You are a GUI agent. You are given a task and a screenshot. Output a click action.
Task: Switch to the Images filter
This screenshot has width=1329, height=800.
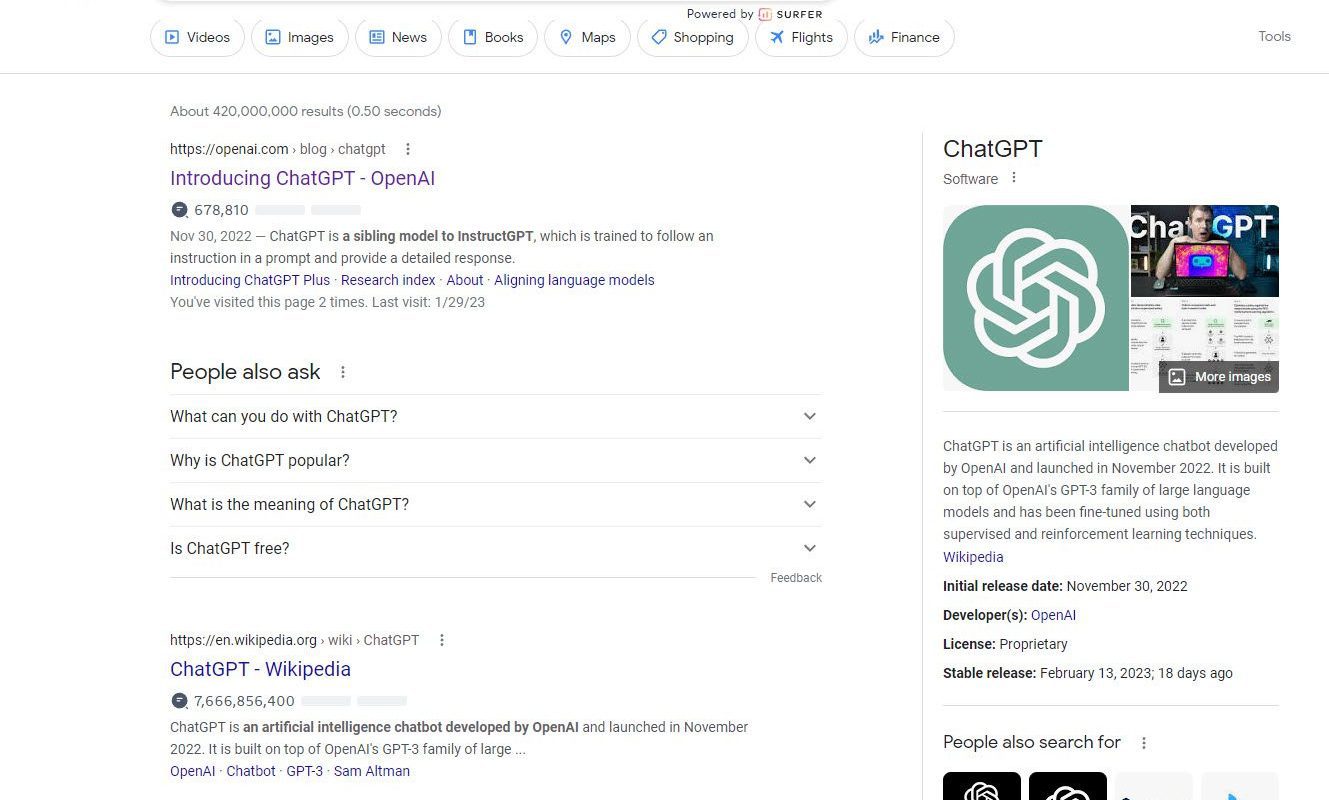(x=299, y=37)
